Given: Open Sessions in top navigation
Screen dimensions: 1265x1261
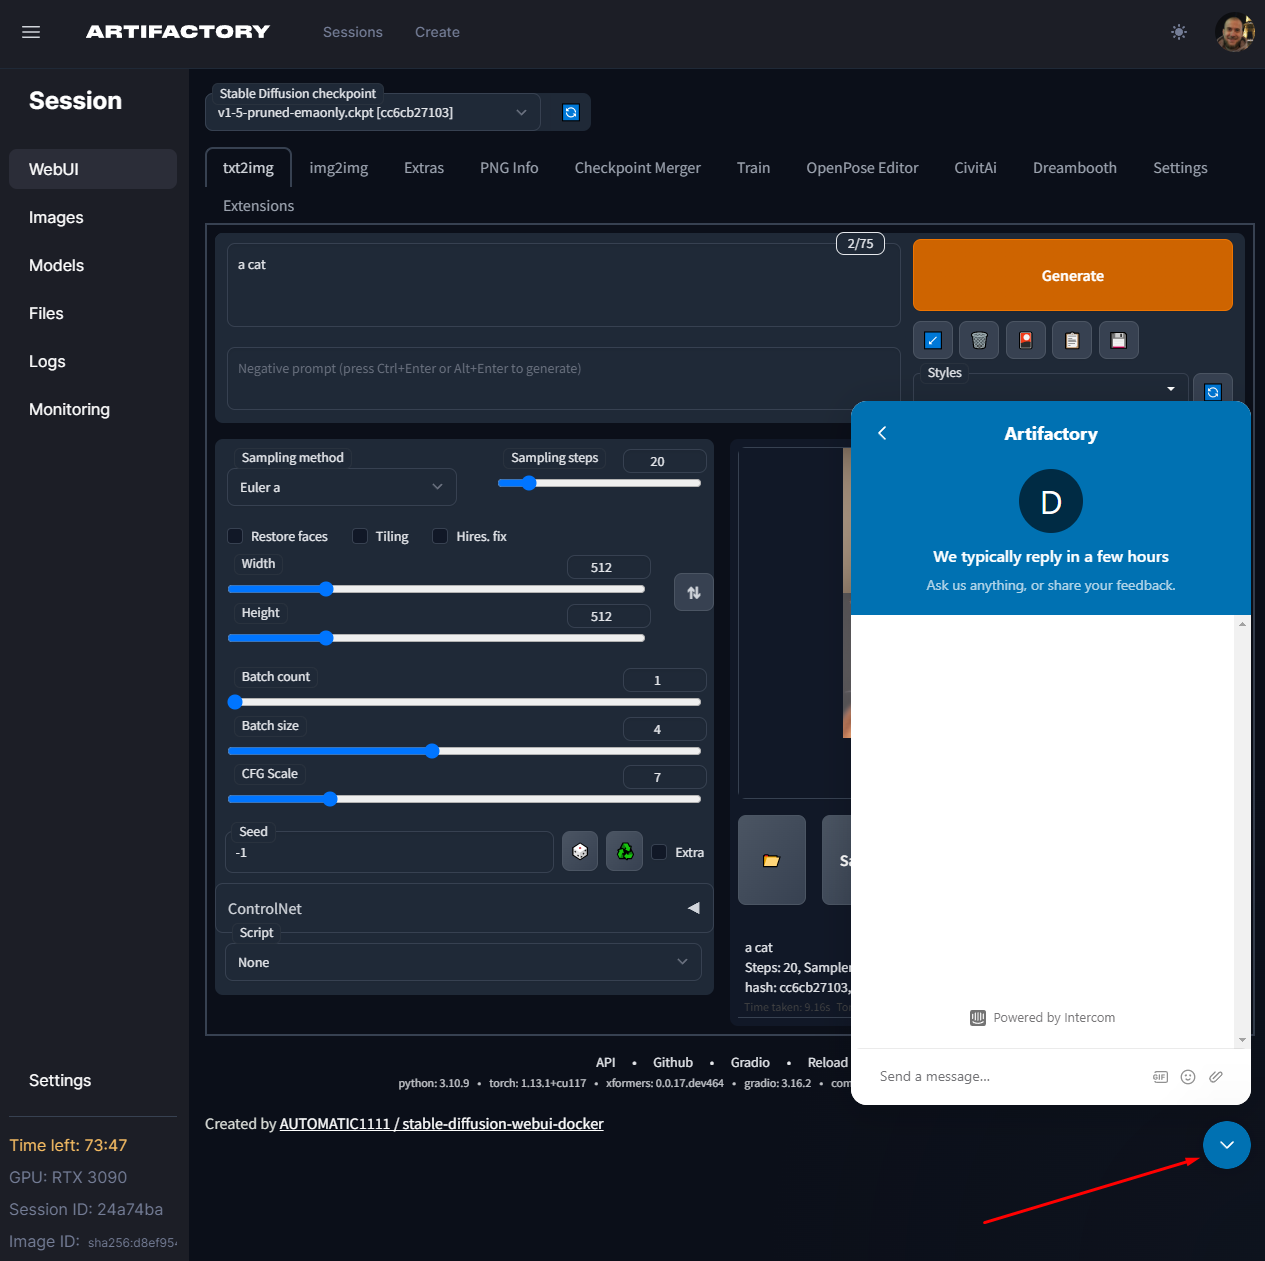Looking at the screenshot, I should click(353, 32).
